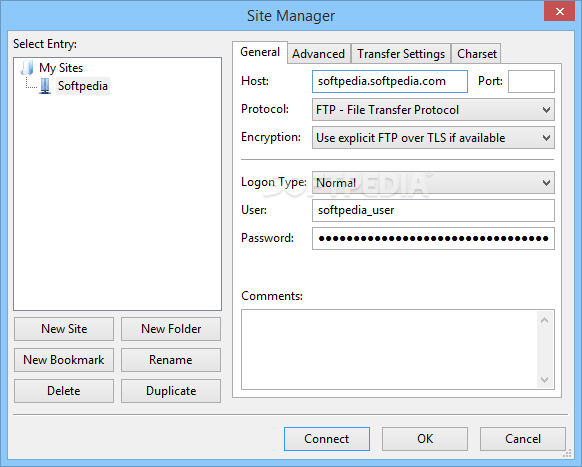The width and height of the screenshot is (582, 467).
Task: Open the Transfer Settings tab
Action: pos(401,54)
